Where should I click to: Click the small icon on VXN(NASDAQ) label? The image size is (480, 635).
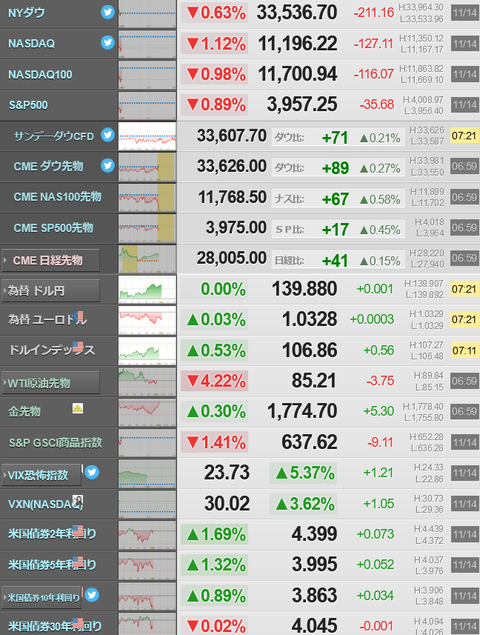pos(78,501)
